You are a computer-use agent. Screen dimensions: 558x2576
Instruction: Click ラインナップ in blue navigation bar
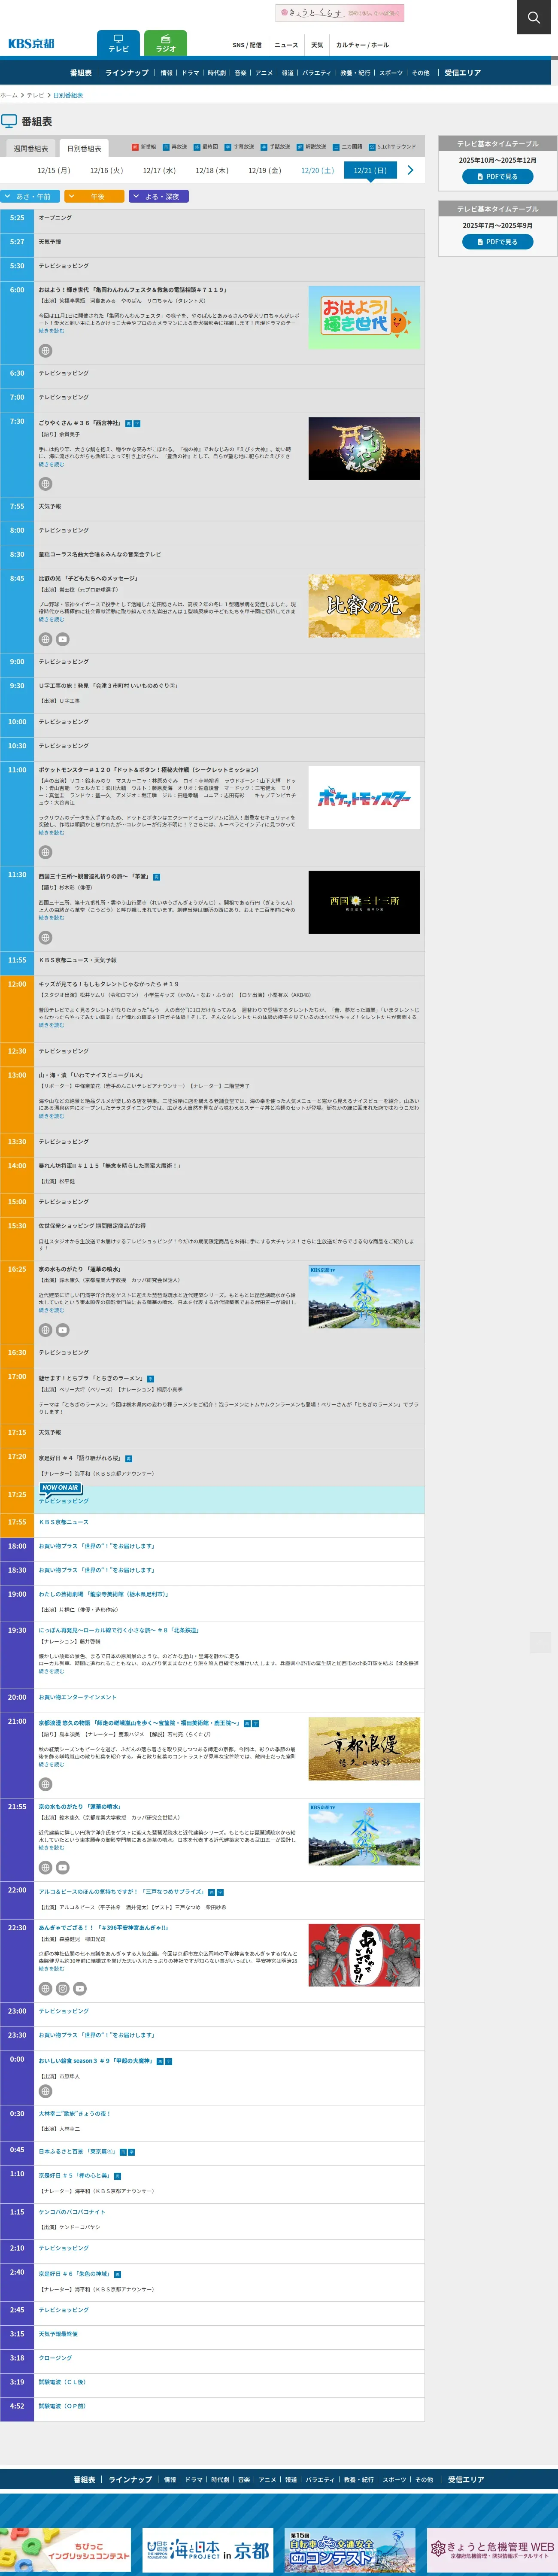[127, 73]
